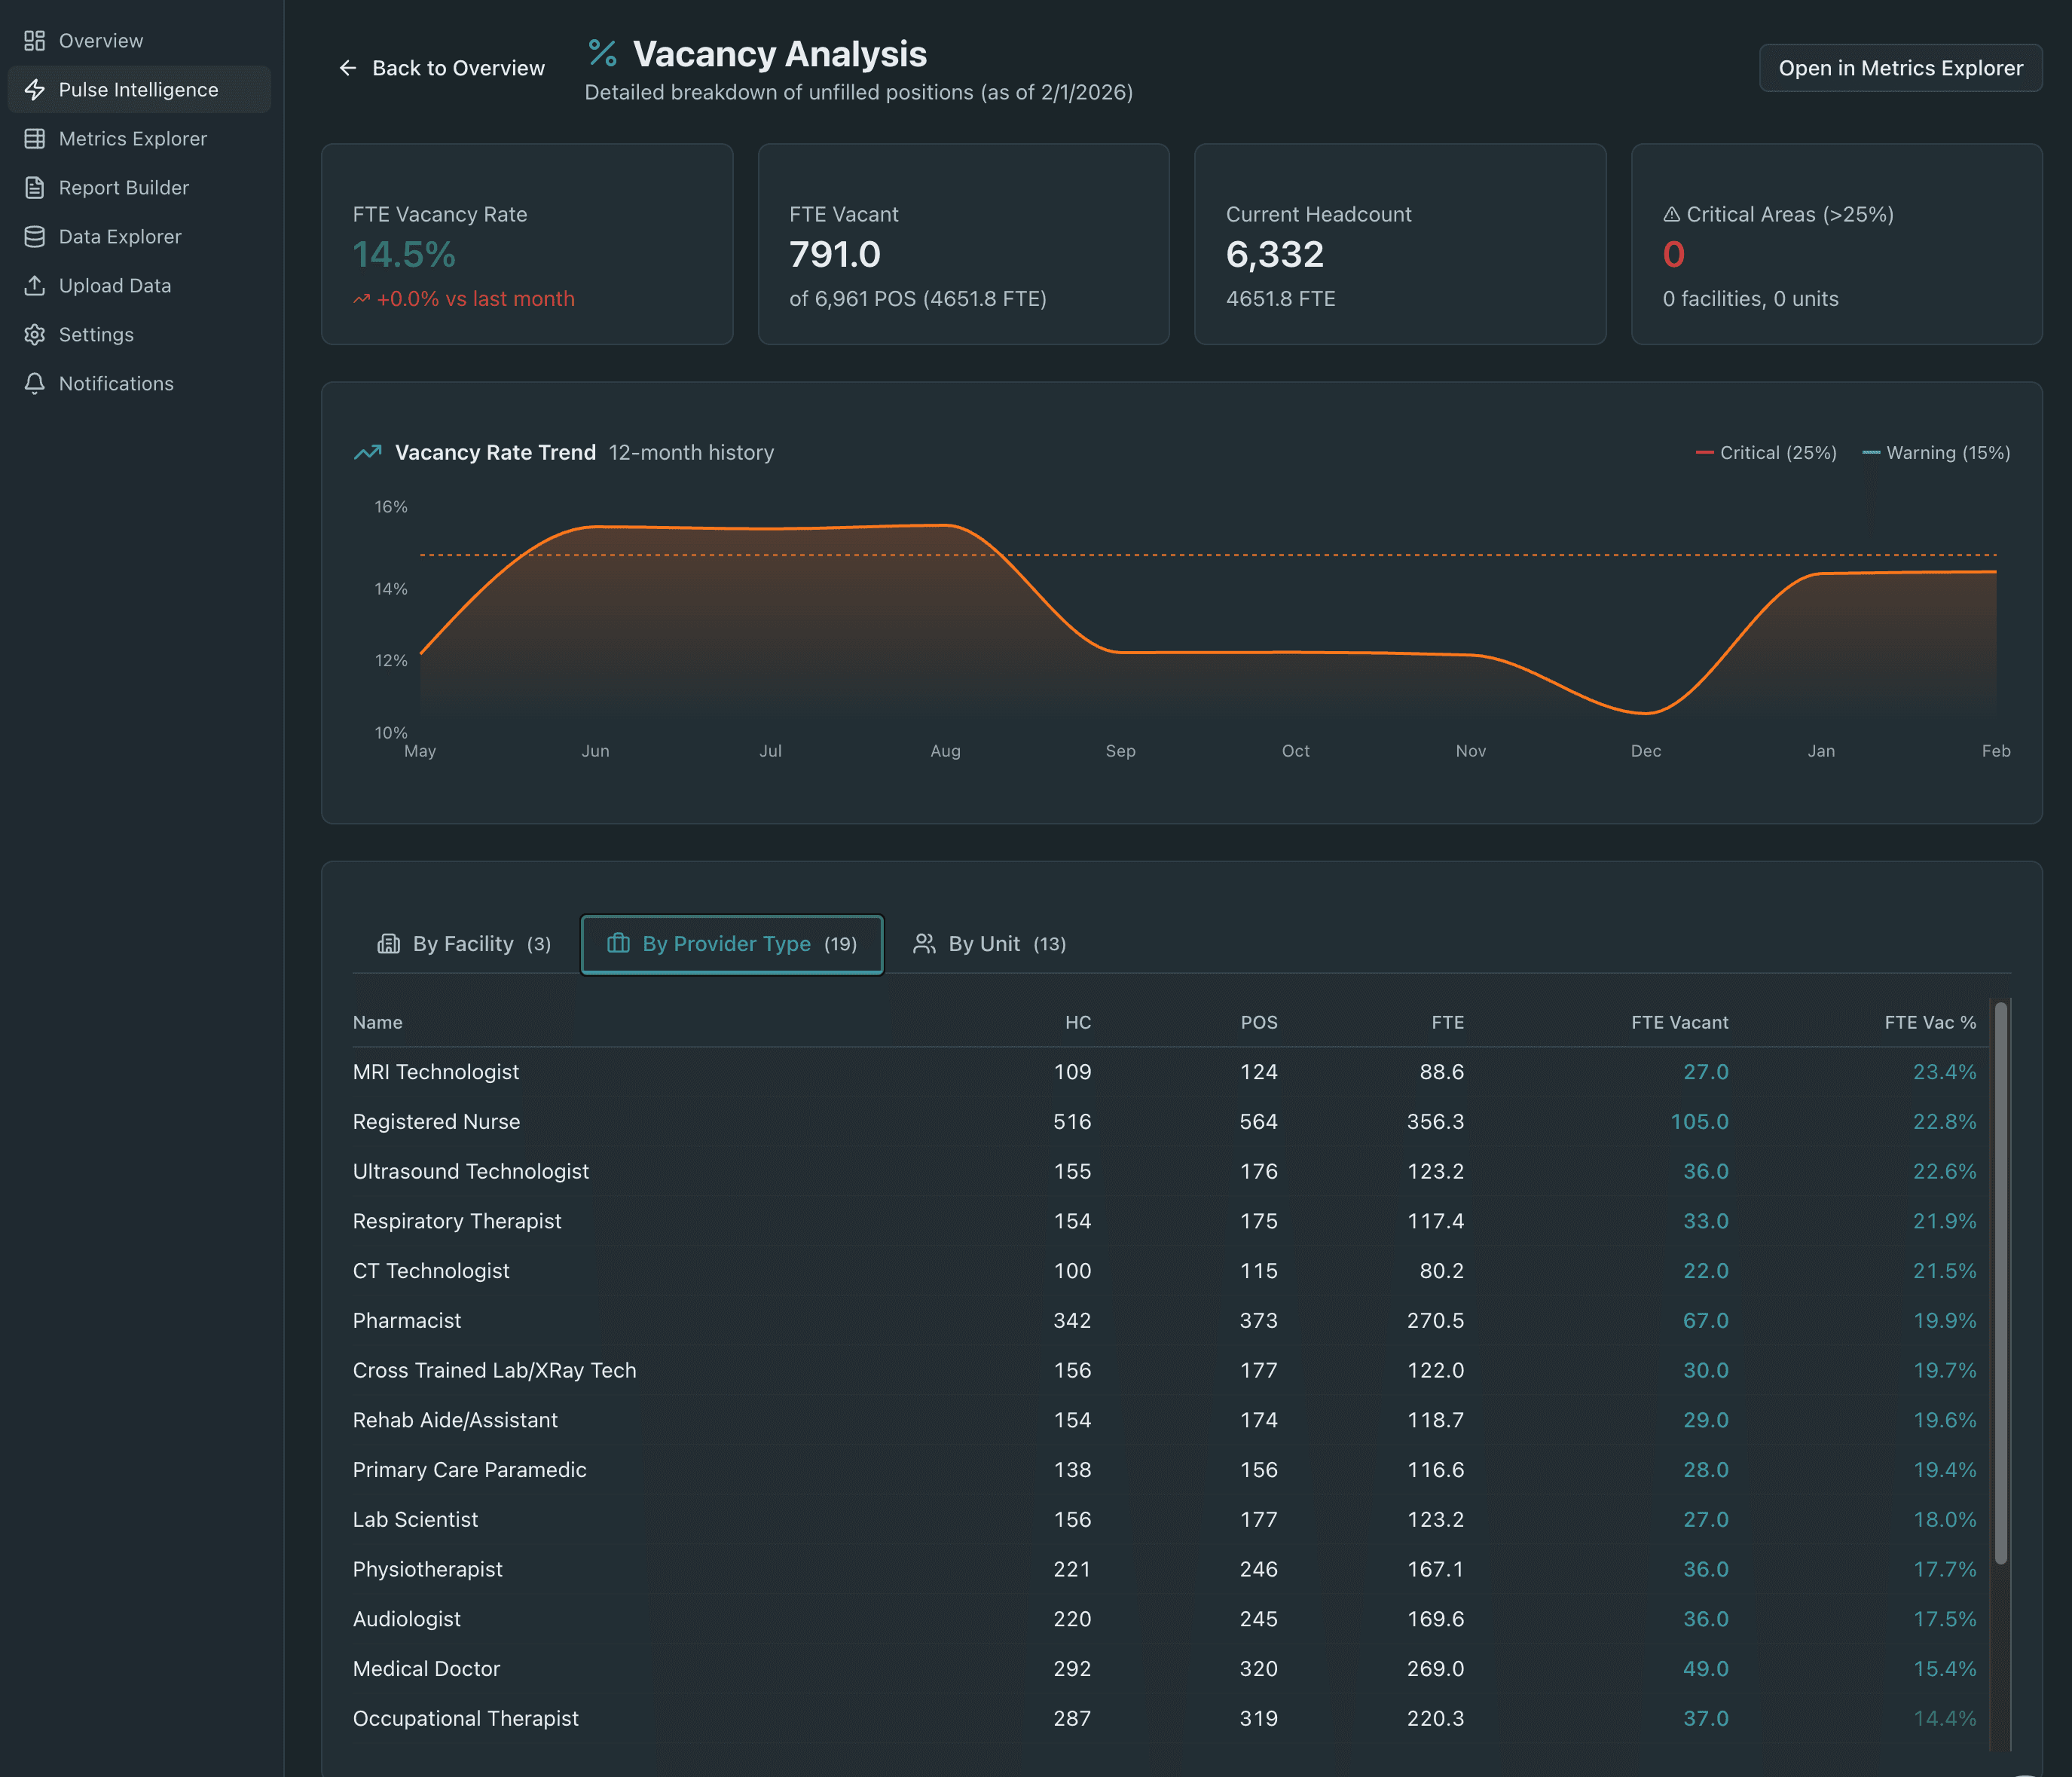Viewport: 2072px width, 1777px height.
Task: Toggle the Warning (15%) legend entry
Action: (x=1937, y=452)
